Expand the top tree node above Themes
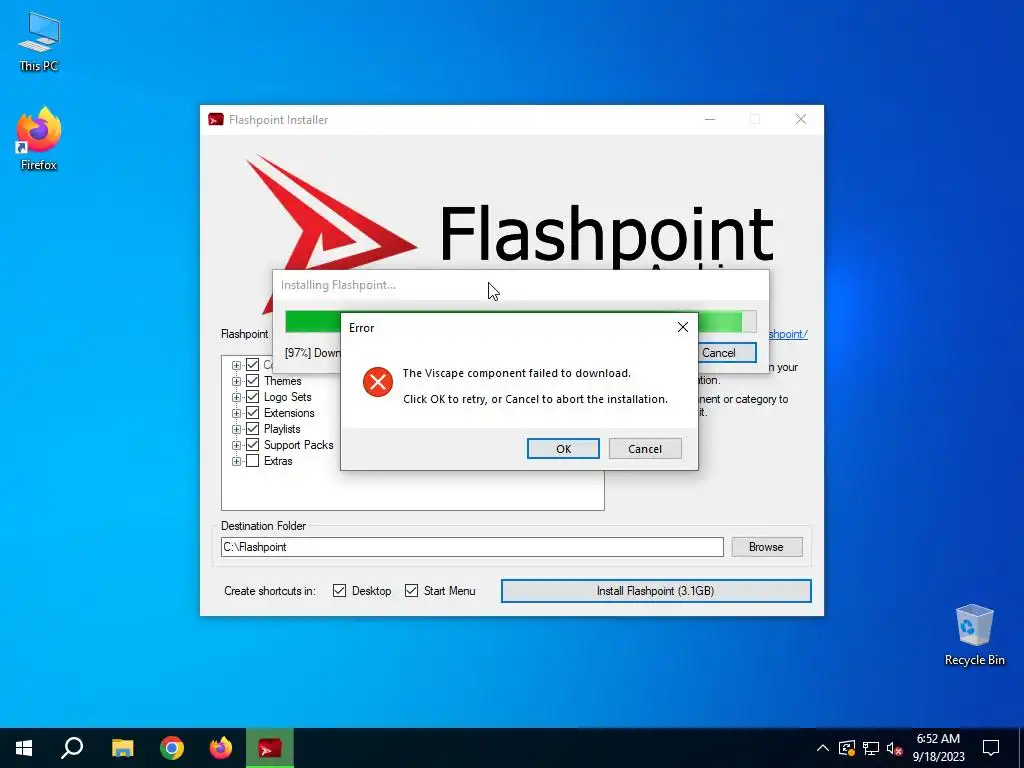This screenshot has height=768, width=1024. click(236, 365)
